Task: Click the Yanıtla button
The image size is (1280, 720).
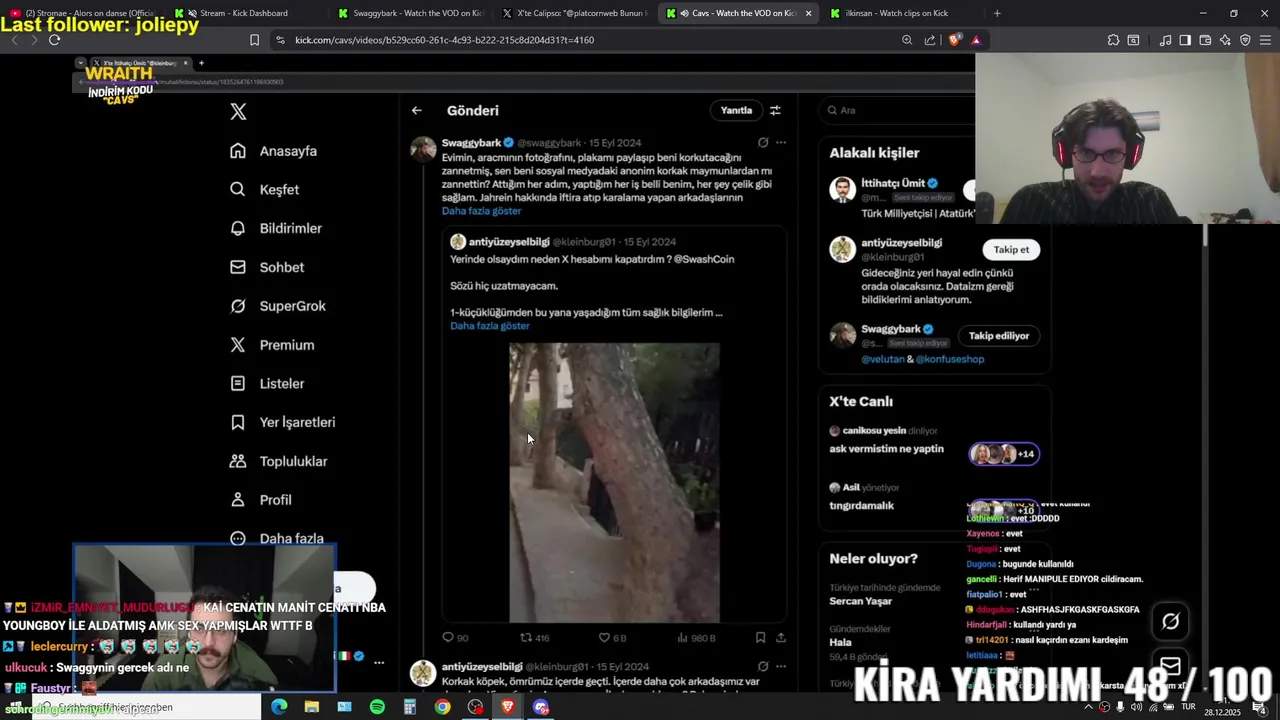Action: click(x=736, y=110)
